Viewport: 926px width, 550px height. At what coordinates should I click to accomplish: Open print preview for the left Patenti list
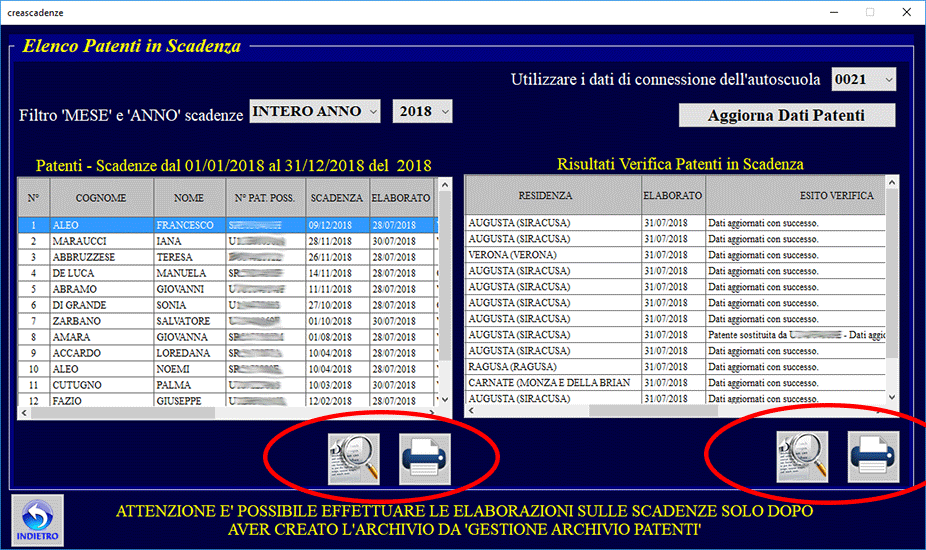click(x=354, y=459)
